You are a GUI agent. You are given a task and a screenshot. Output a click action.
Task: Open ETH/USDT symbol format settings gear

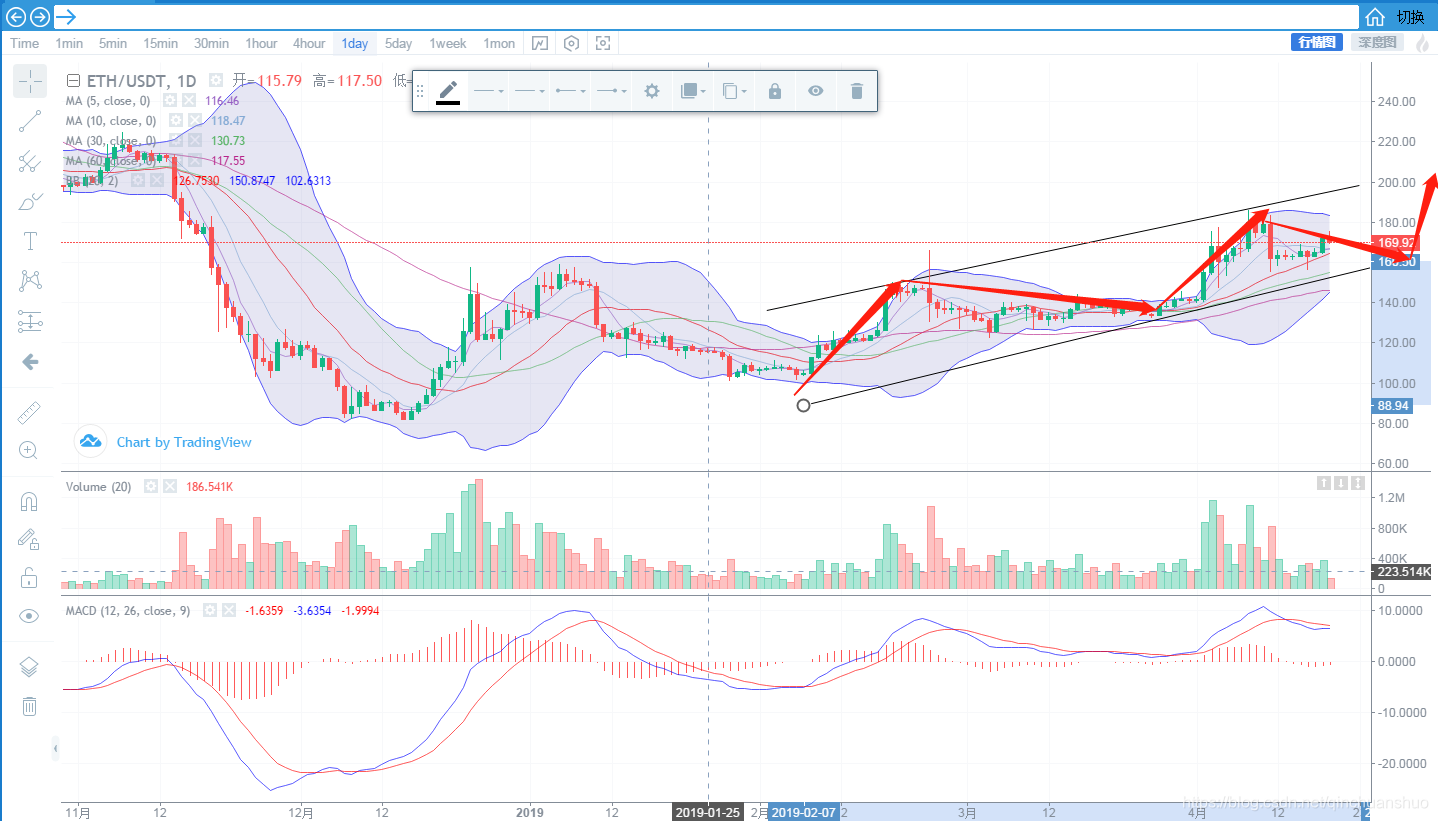(x=215, y=81)
